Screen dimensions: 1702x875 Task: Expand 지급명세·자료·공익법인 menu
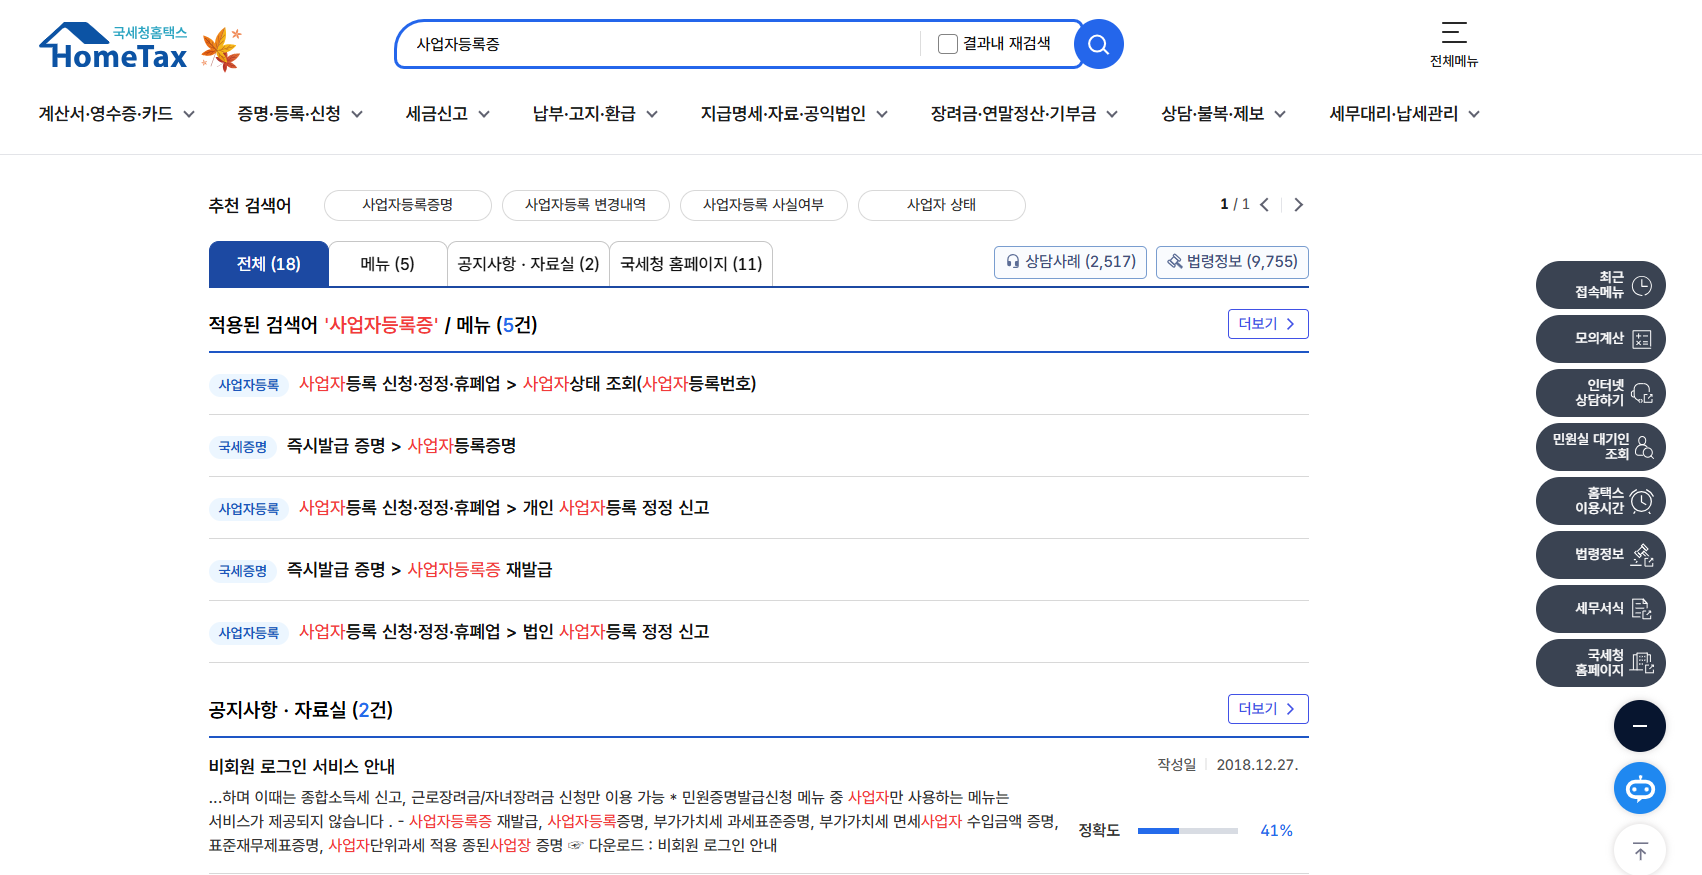794,114
